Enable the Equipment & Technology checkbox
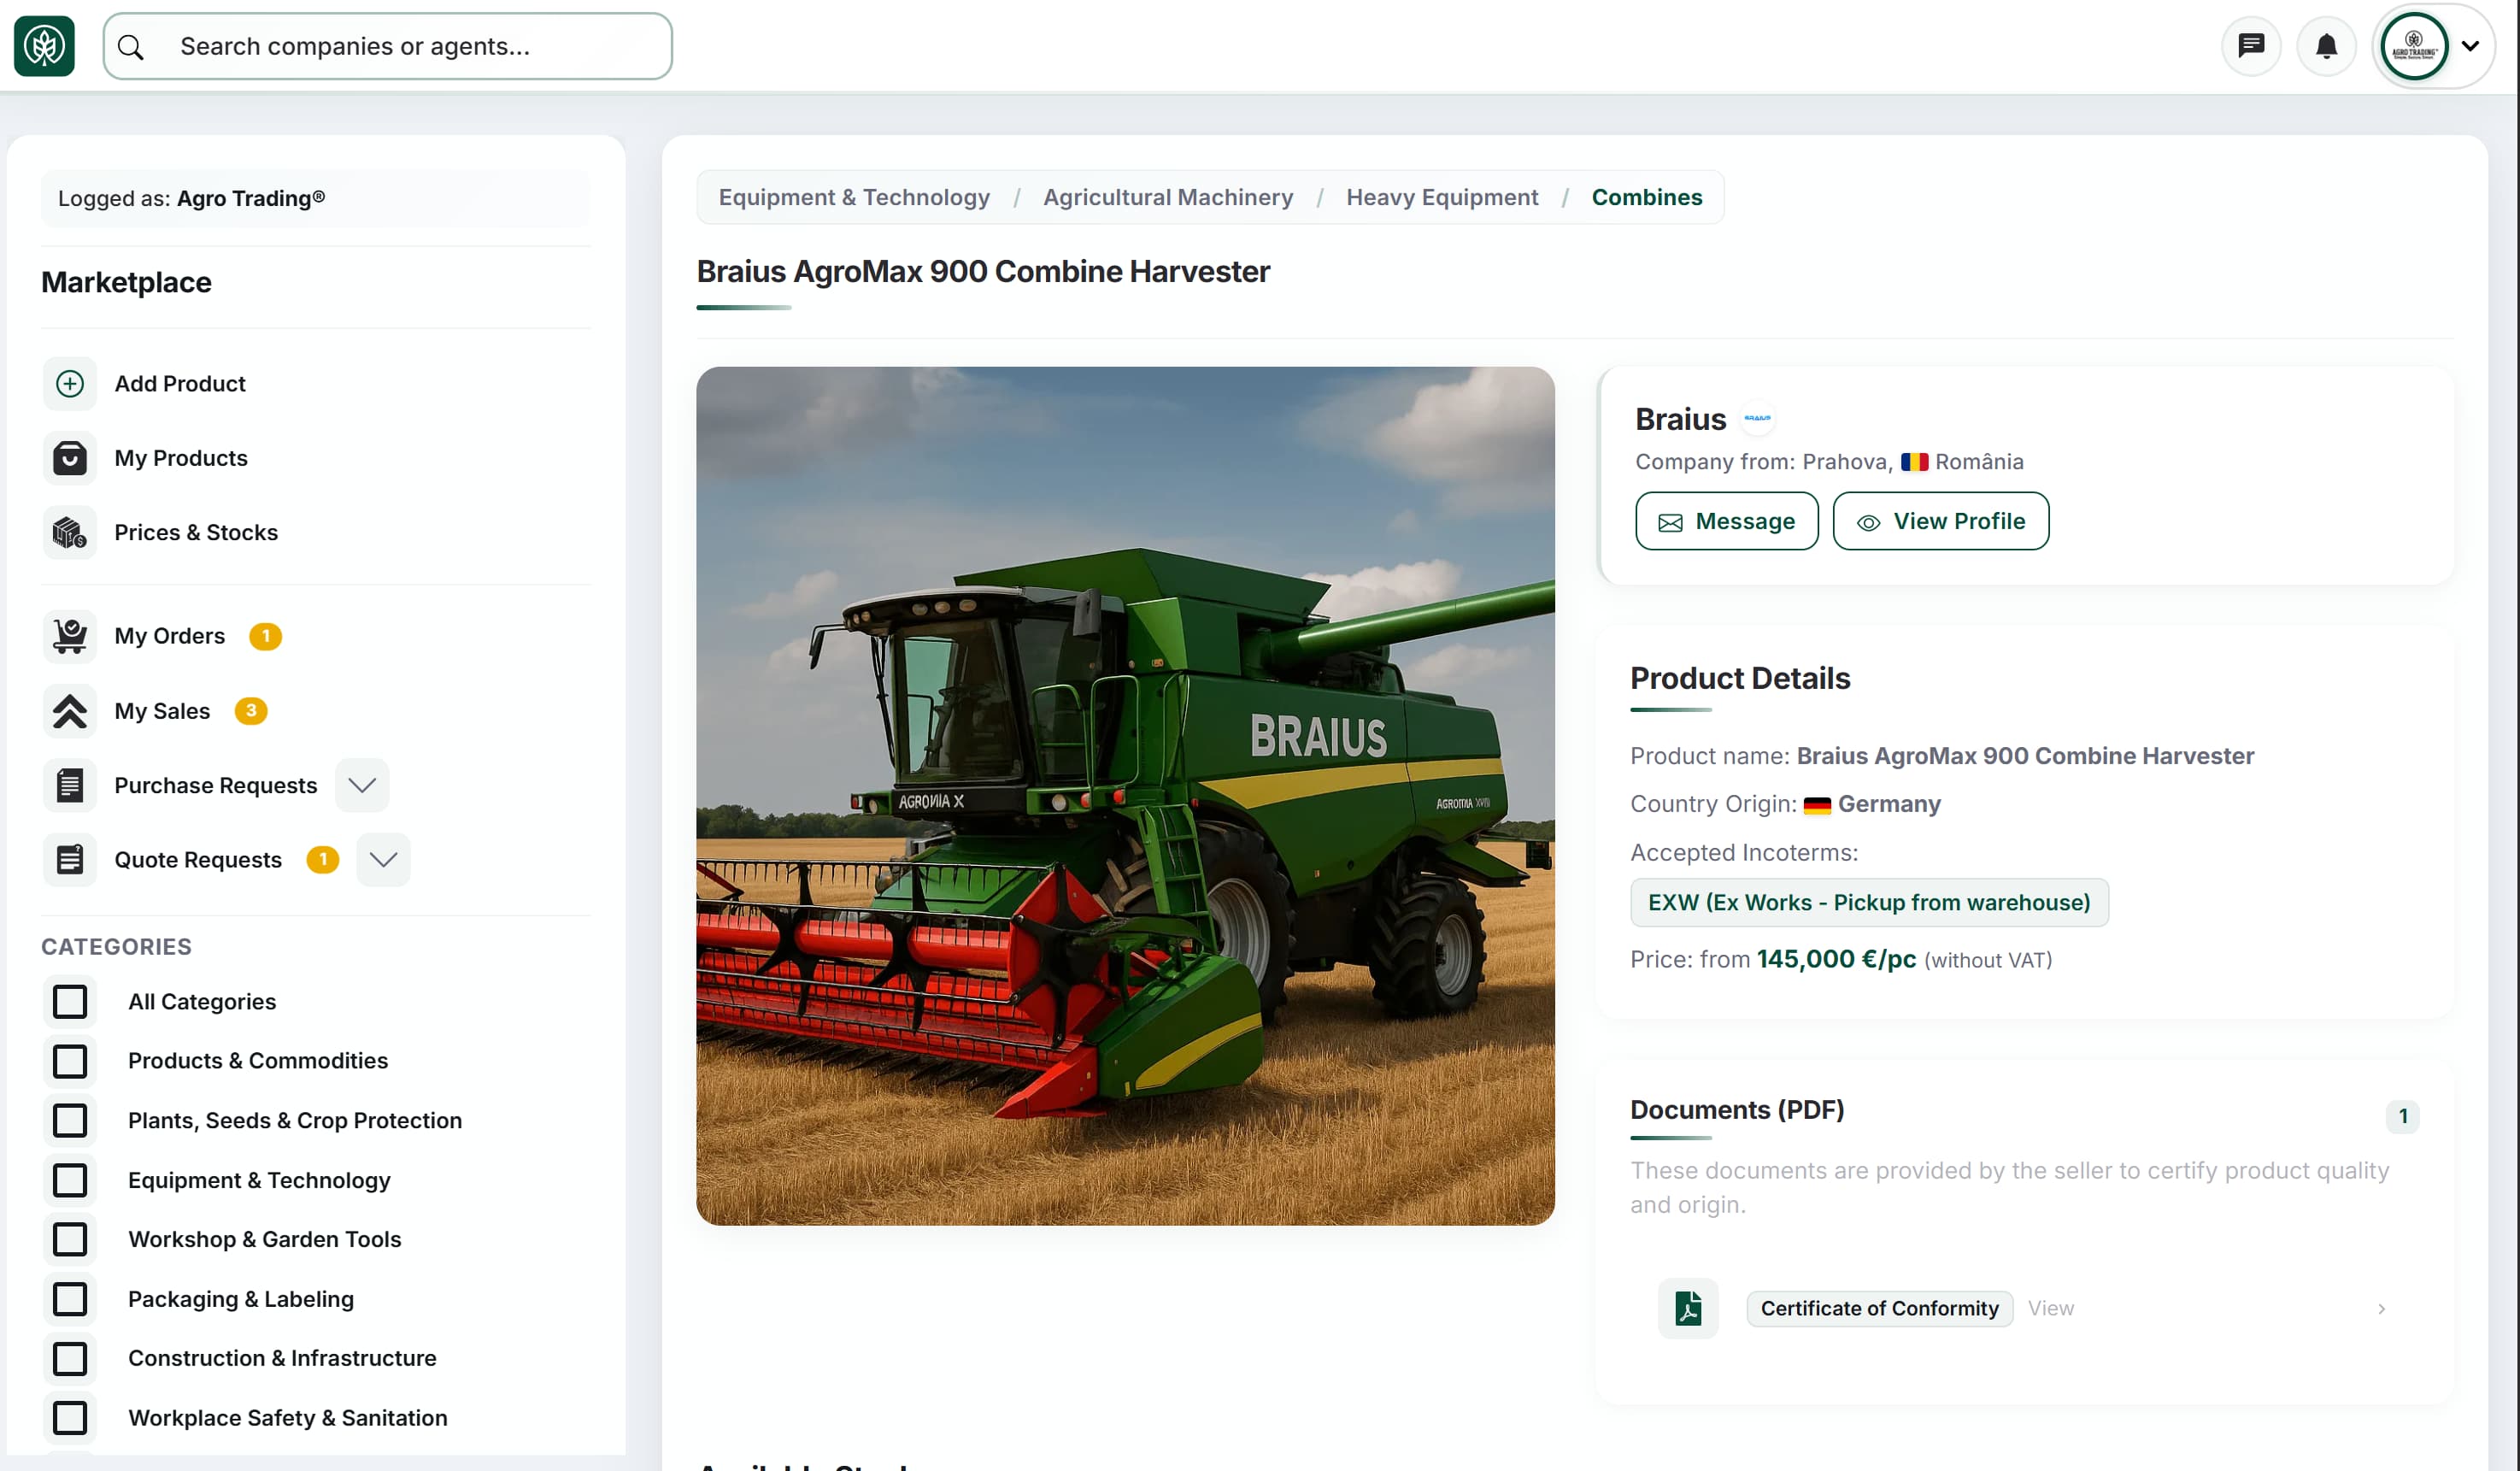 pos(70,1180)
